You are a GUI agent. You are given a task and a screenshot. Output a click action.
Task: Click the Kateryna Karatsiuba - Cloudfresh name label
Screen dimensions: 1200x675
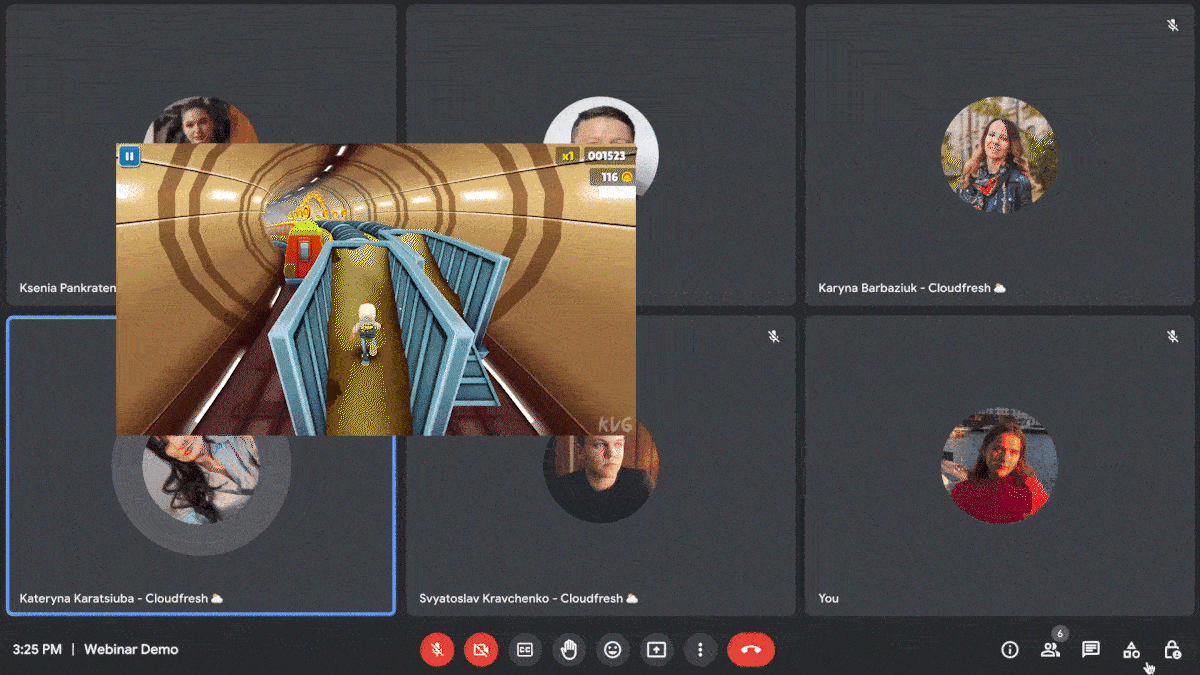click(x=121, y=598)
